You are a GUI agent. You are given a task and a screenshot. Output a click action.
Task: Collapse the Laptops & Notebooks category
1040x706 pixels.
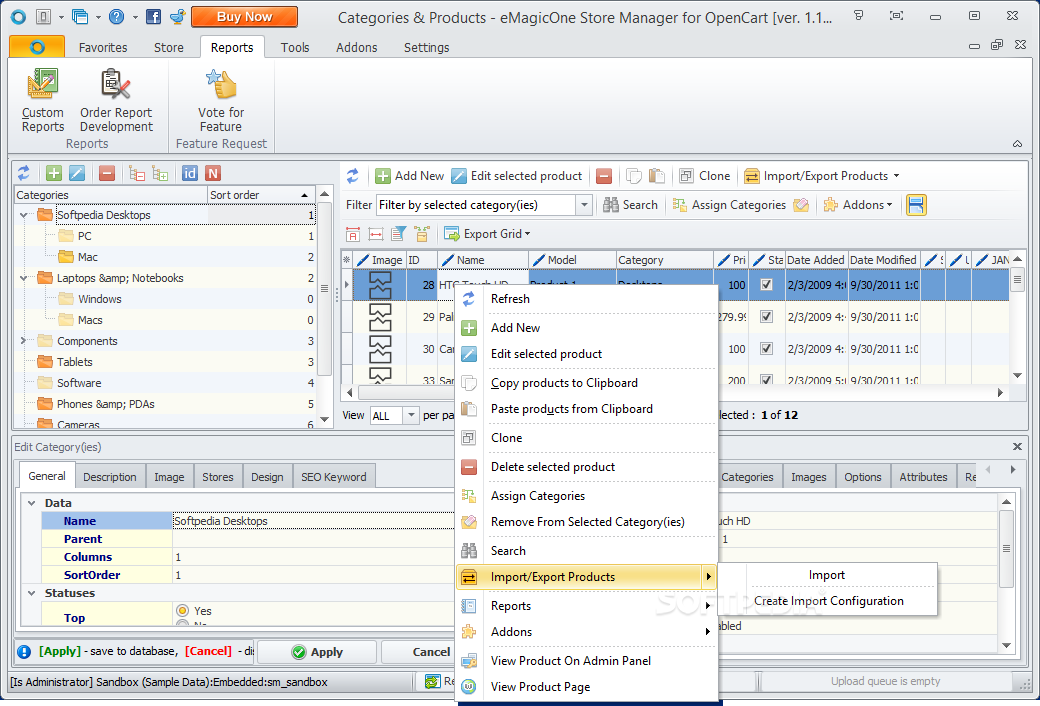24,278
